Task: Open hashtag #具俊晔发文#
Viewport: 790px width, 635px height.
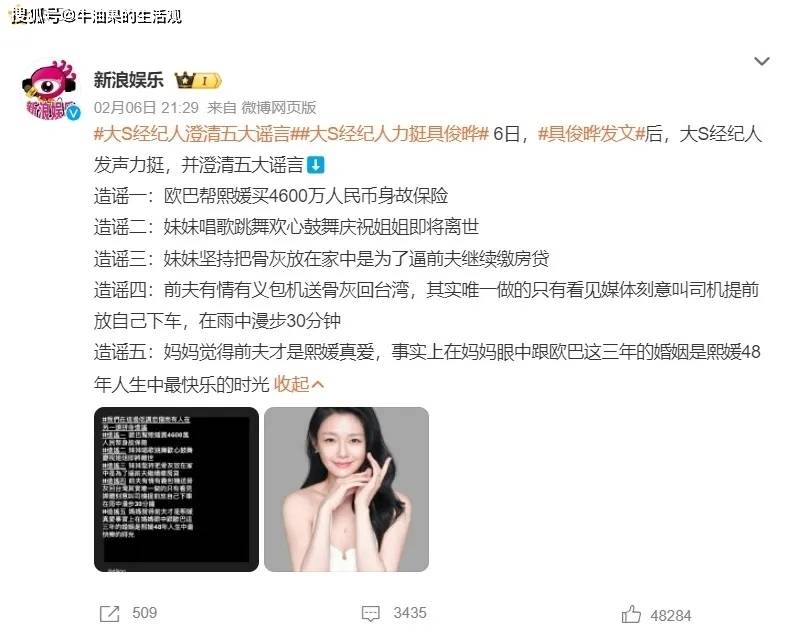Action: point(591,134)
